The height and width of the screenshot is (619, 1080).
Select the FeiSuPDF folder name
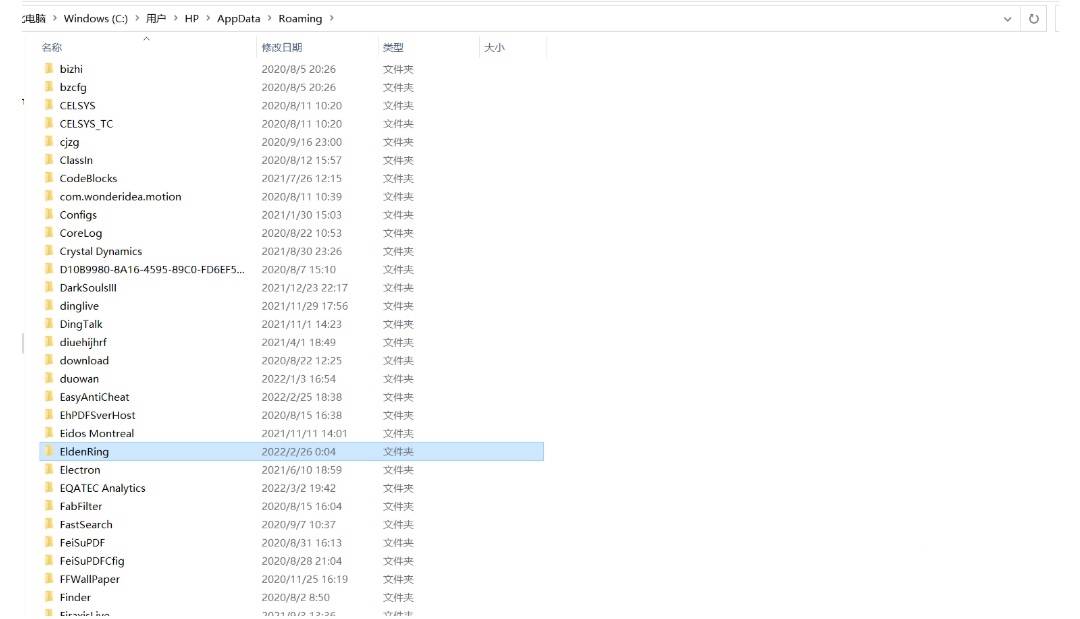pos(82,543)
